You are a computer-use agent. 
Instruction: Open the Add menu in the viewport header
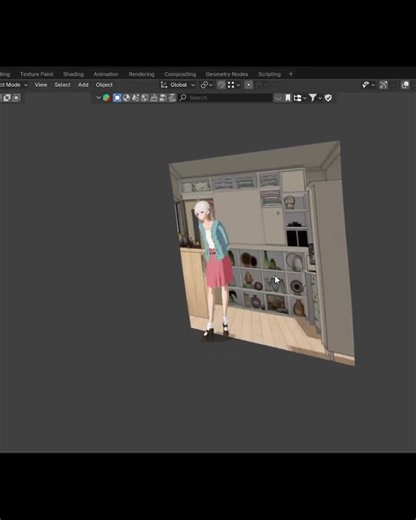tap(83, 85)
